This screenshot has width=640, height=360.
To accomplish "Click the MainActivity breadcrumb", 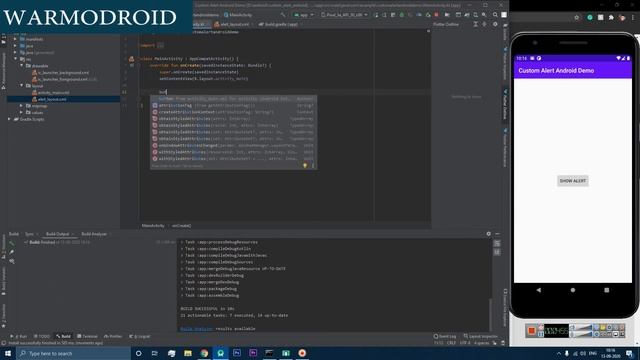I will pyautogui.click(x=153, y=226).
